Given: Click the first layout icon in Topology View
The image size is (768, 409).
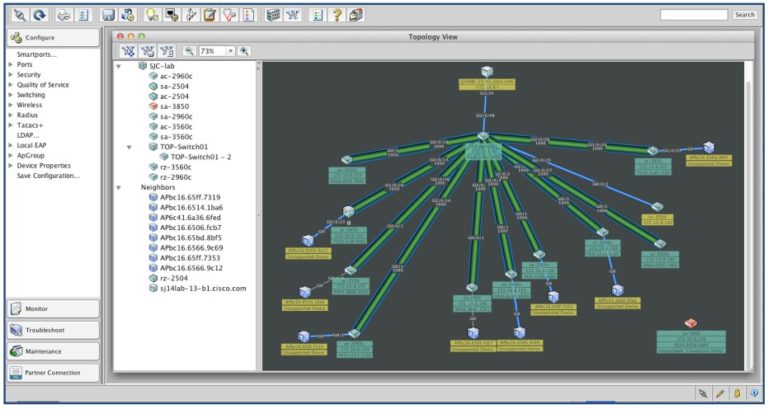Looking at the screenshot, I should pyautogui.click(x=128, y=51).
